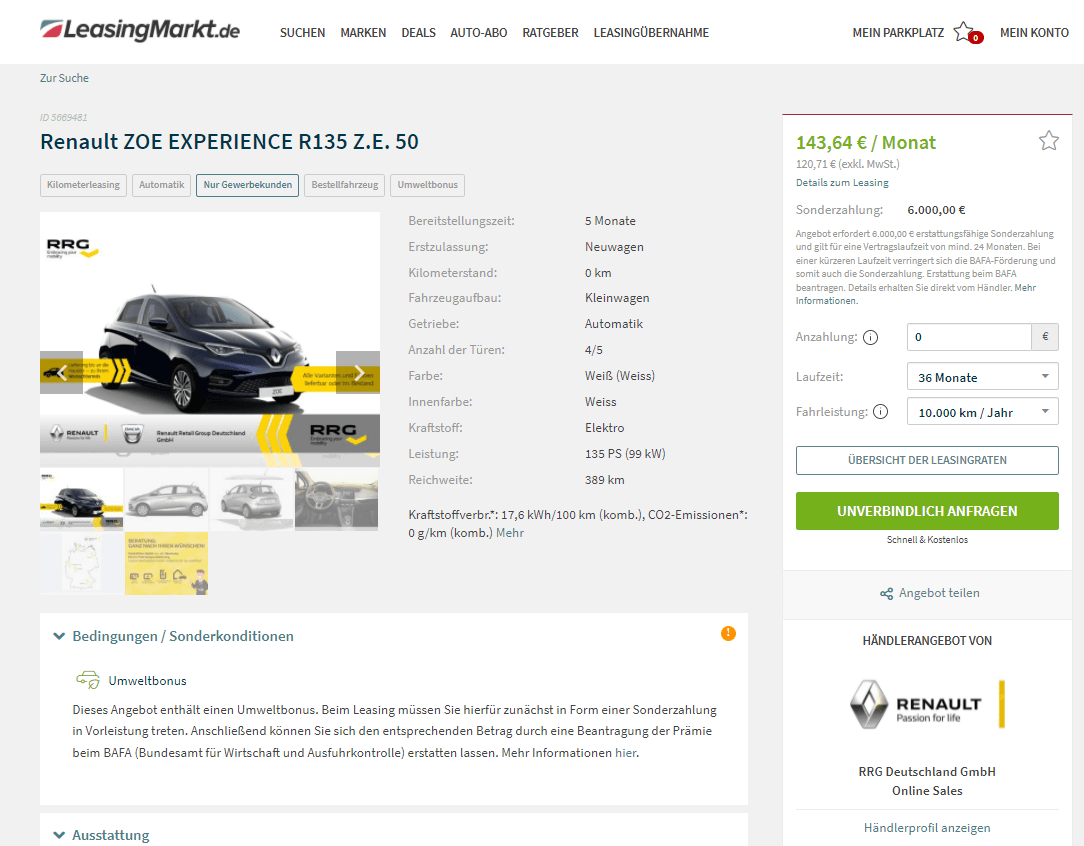Click hier link in Umweltbonus text
1084x846 pixels.
[x=626, y=753]
